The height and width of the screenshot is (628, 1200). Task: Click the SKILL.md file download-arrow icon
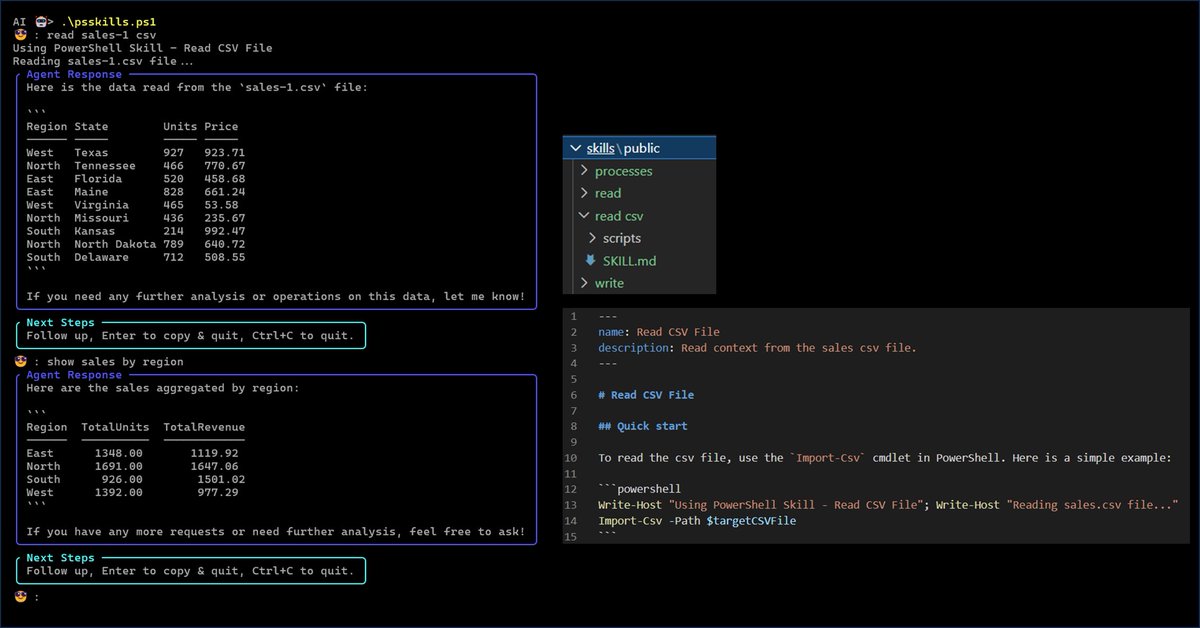590,261
